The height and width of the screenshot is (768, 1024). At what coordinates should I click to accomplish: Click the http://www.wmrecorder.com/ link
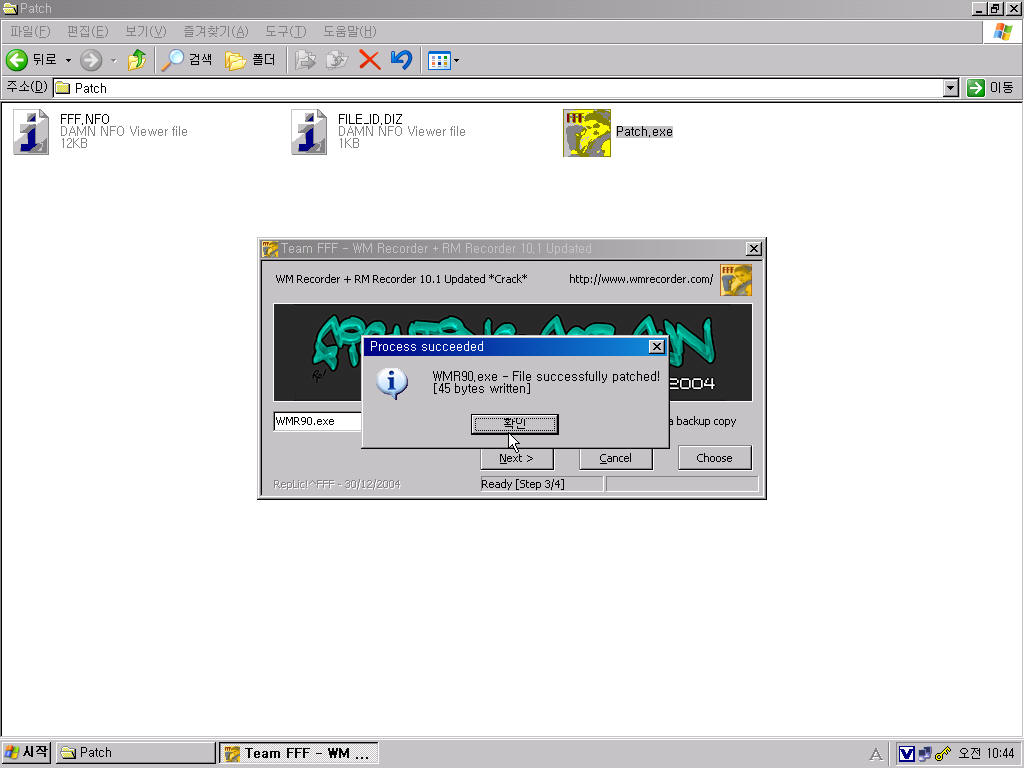click(x=641, y=280)
